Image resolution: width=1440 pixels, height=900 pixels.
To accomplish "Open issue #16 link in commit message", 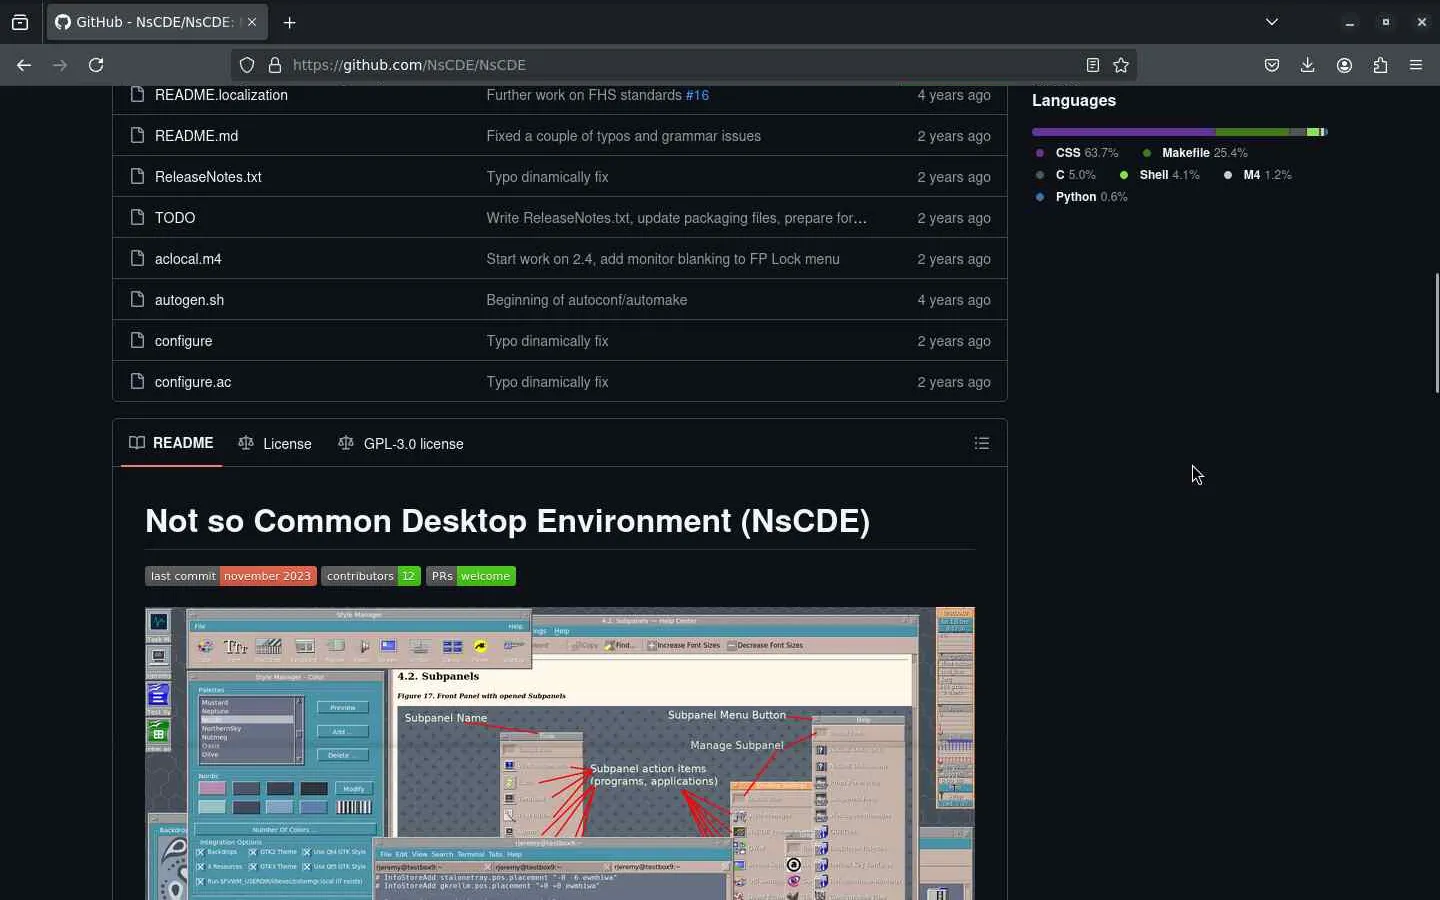I will coord(697,95).
